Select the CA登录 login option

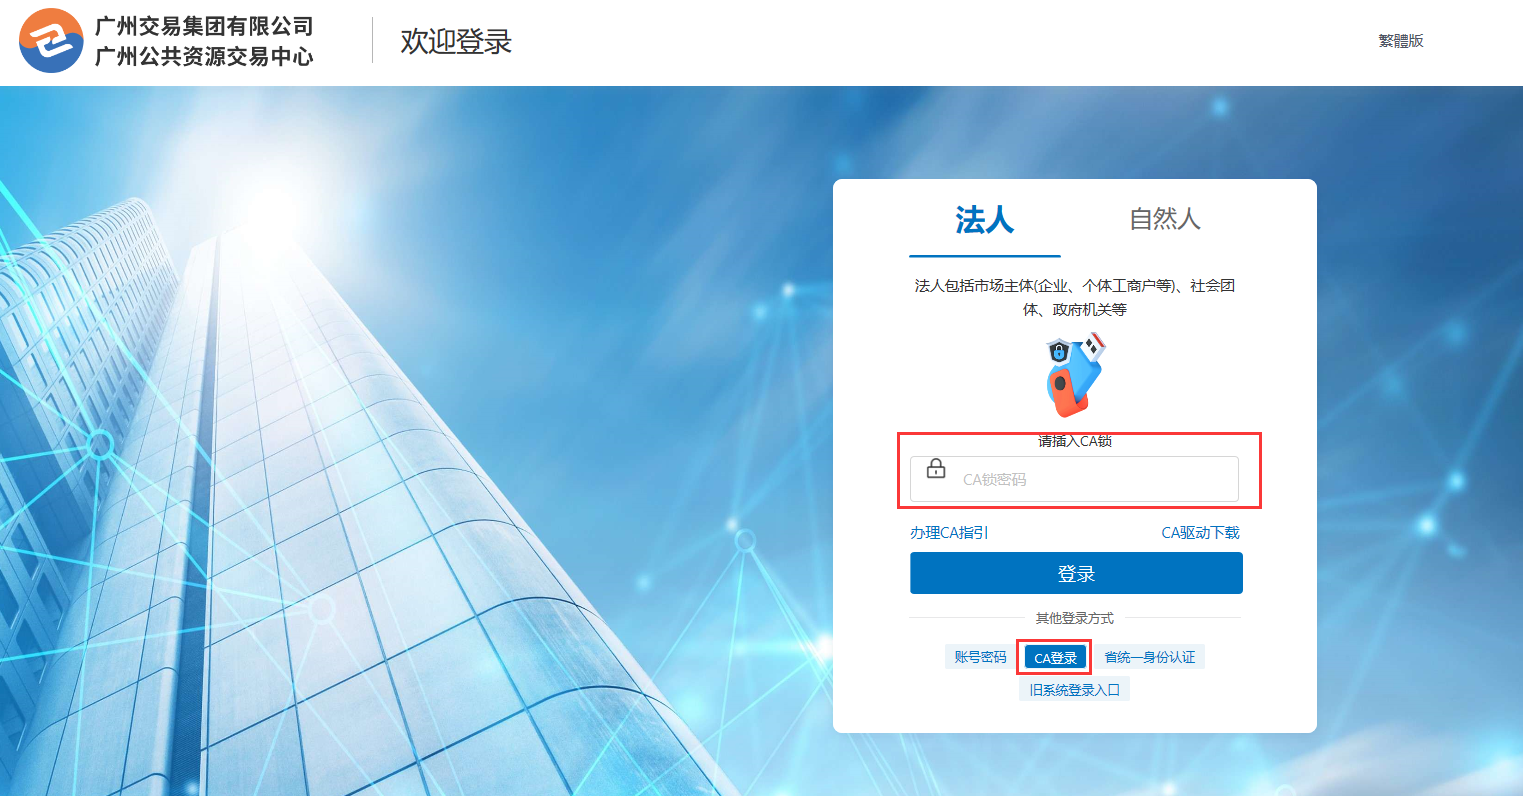(x=1055, y=657)
